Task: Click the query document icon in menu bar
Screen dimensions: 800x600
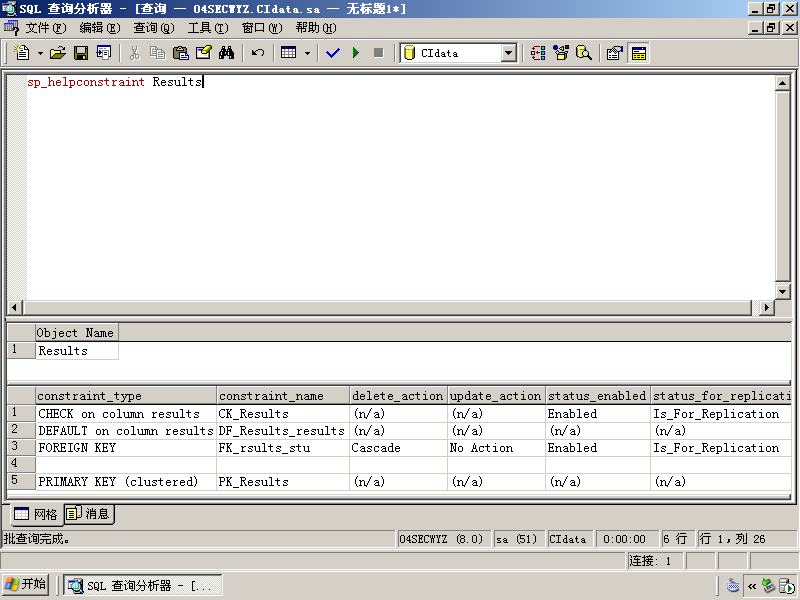Action: point(11,27)
